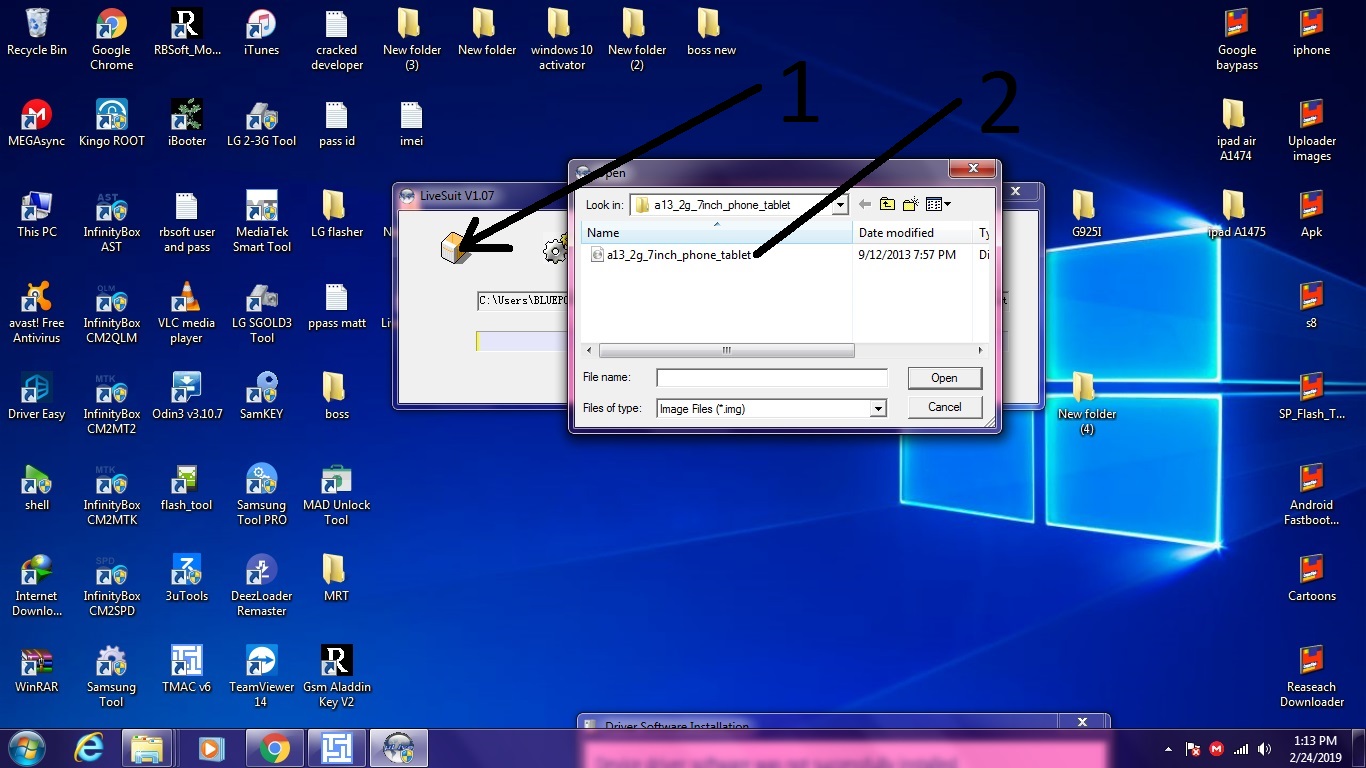This screenshot has height=768, width=1366.
Task: Click Cancel in the Open dialog
Action: coord(944,407)
